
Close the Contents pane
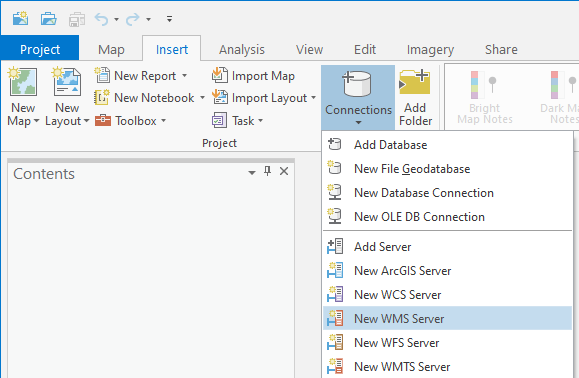[x=284, y=171]
